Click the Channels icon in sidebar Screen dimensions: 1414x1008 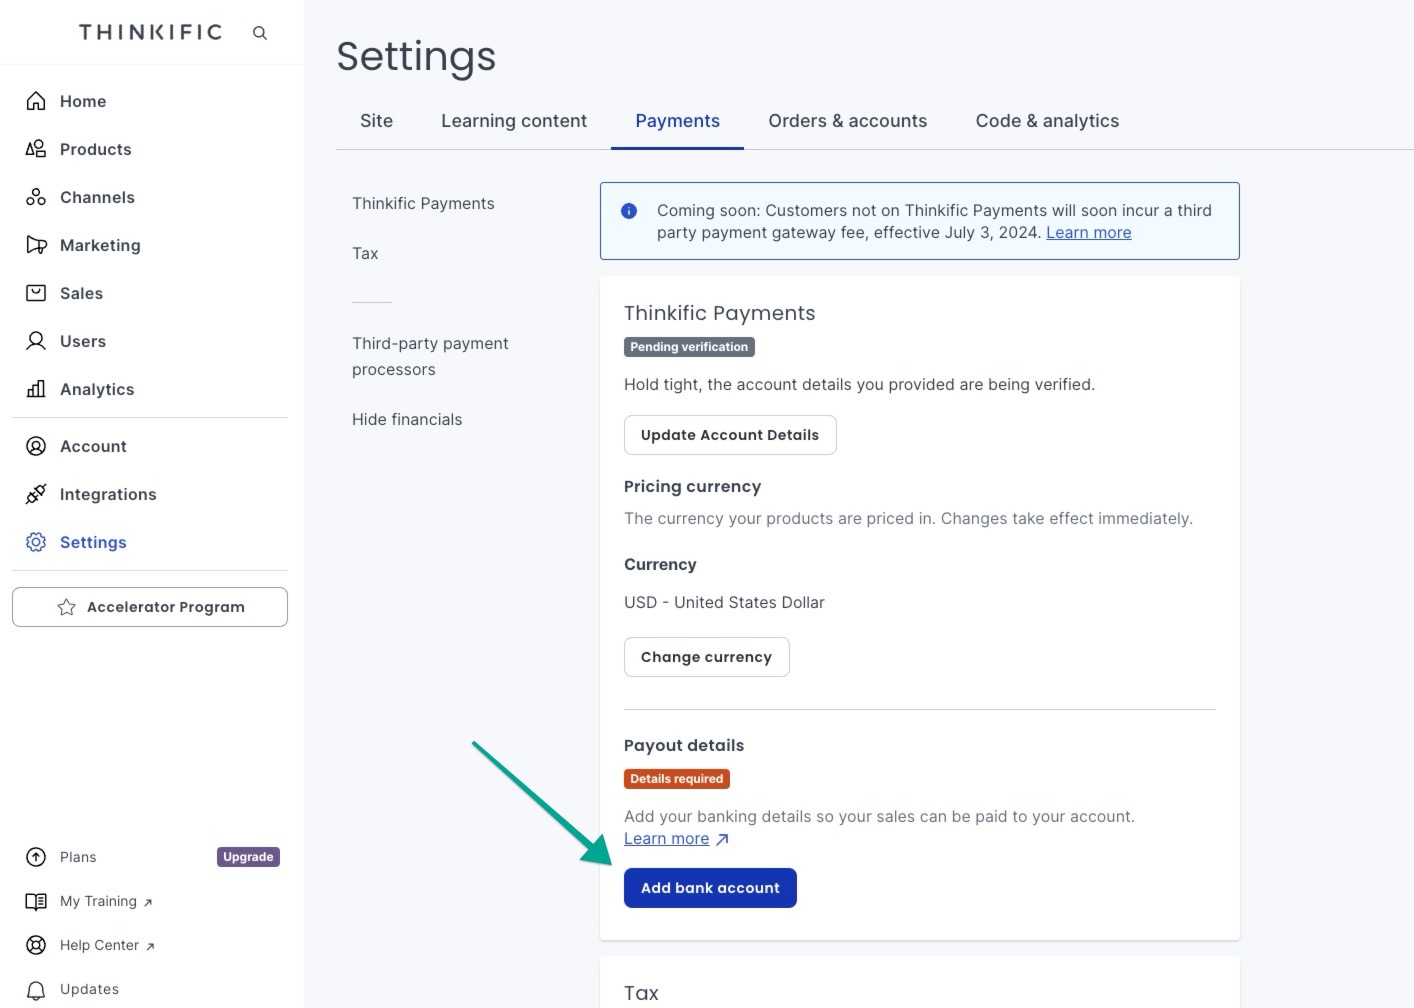36,197
